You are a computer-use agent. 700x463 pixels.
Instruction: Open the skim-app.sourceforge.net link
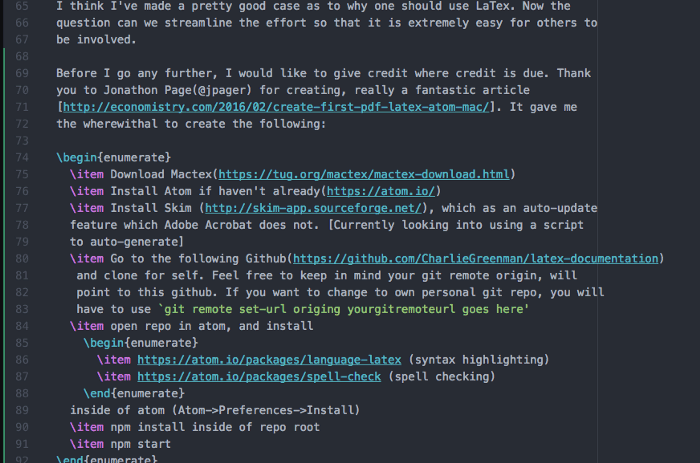[x=313, y=209]
